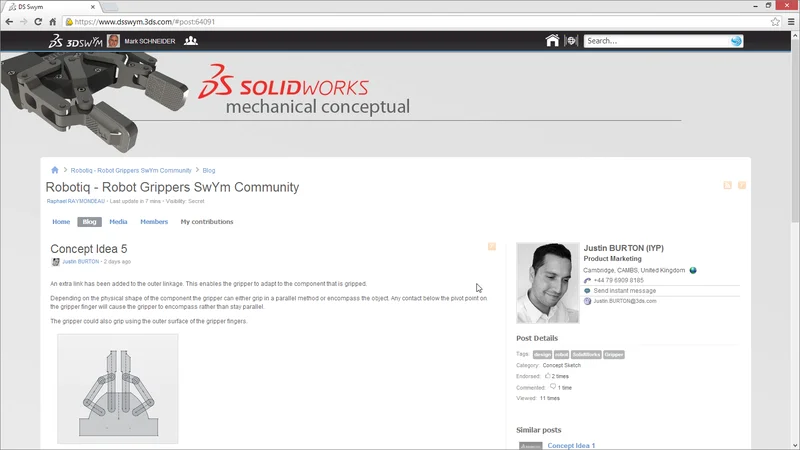The width and height of the screenshot is (800, 450).
Task: Click the location globe icon after United Kingdom
Action: coord(693,270)
